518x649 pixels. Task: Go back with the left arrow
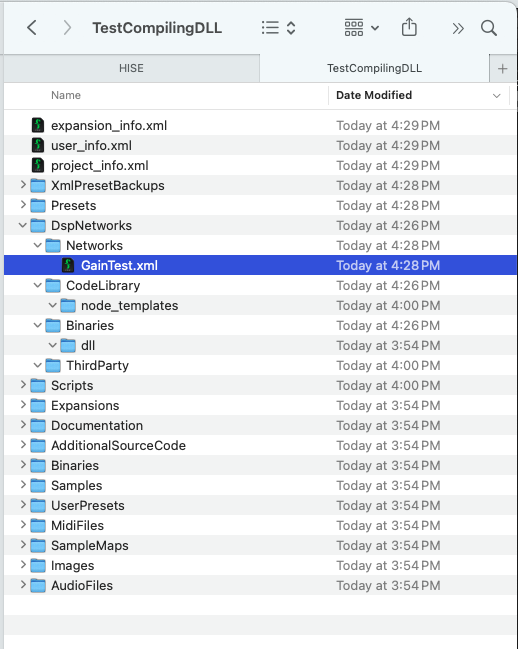tap(31, 28)
